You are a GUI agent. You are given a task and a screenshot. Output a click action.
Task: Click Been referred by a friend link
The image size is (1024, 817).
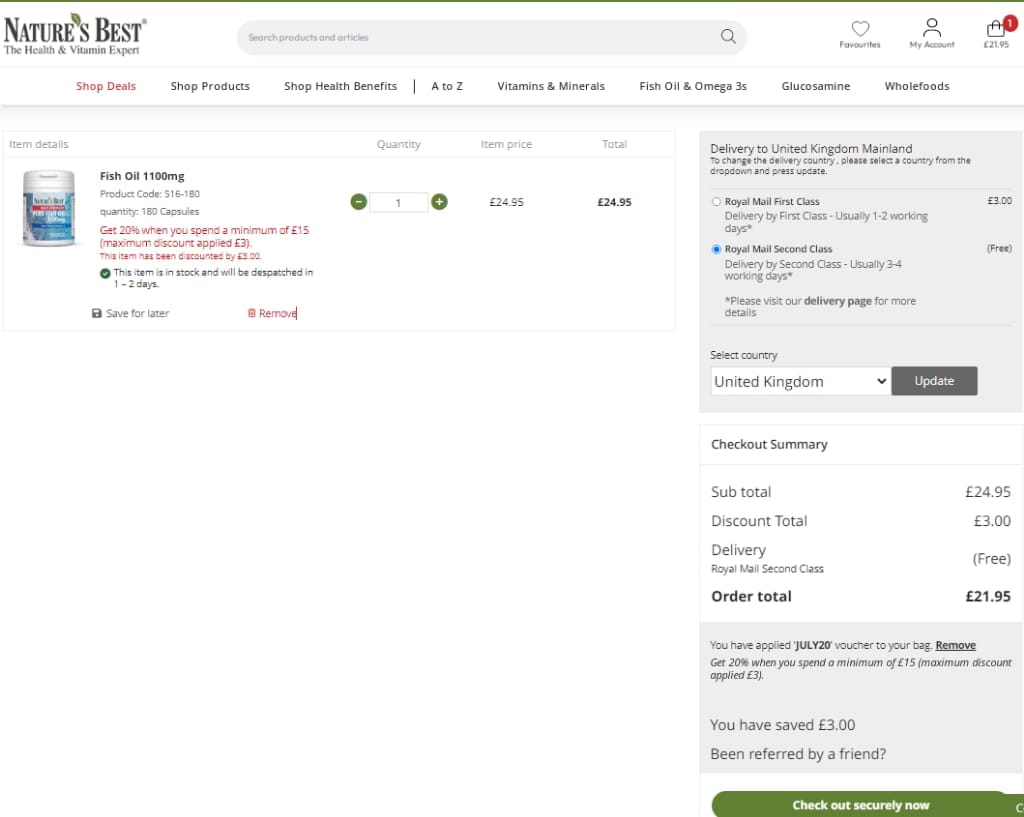[798, 754]
